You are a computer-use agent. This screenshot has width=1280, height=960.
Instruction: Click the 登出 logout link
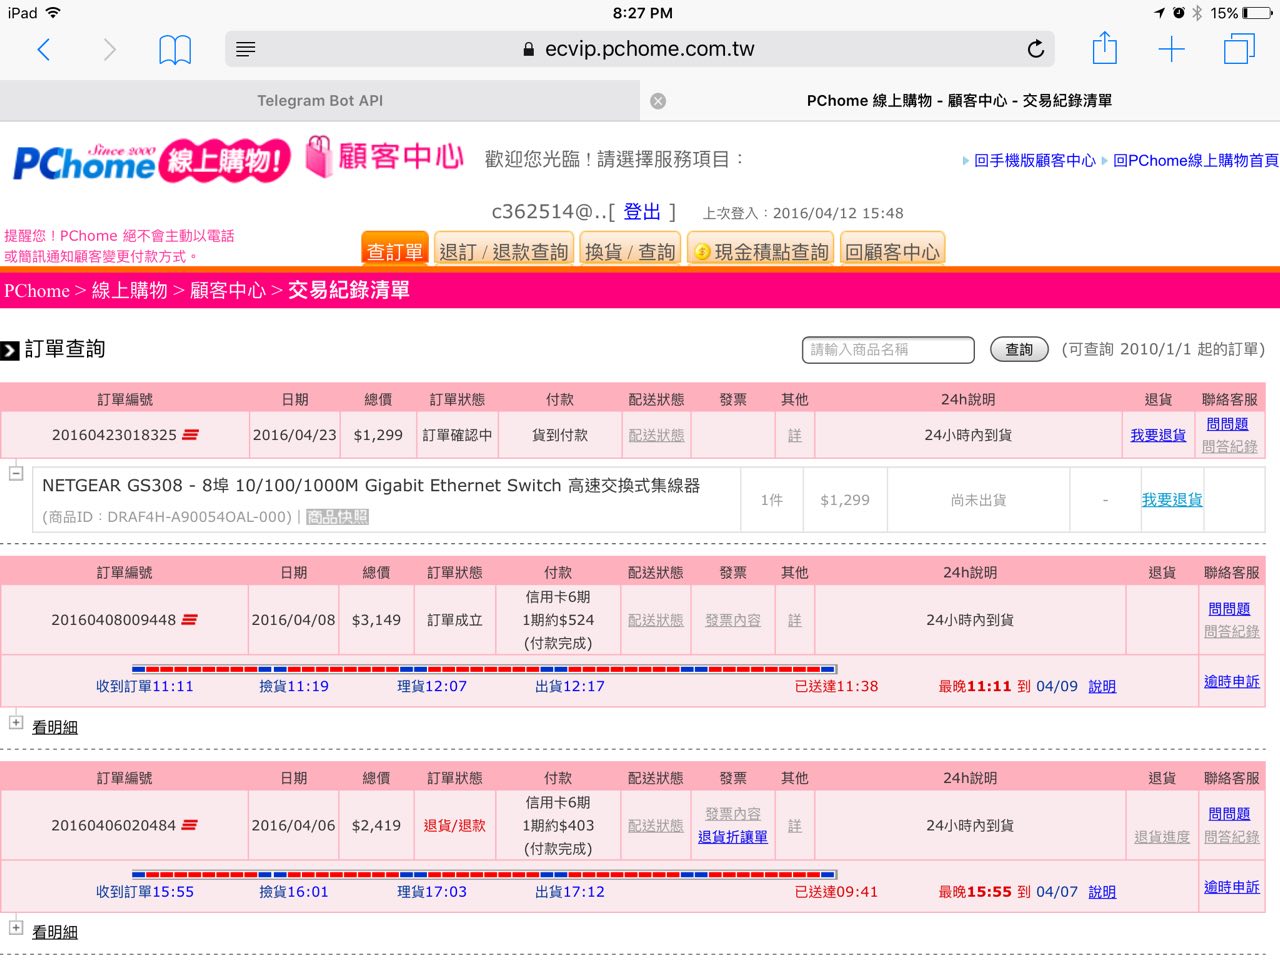(642, 212)
